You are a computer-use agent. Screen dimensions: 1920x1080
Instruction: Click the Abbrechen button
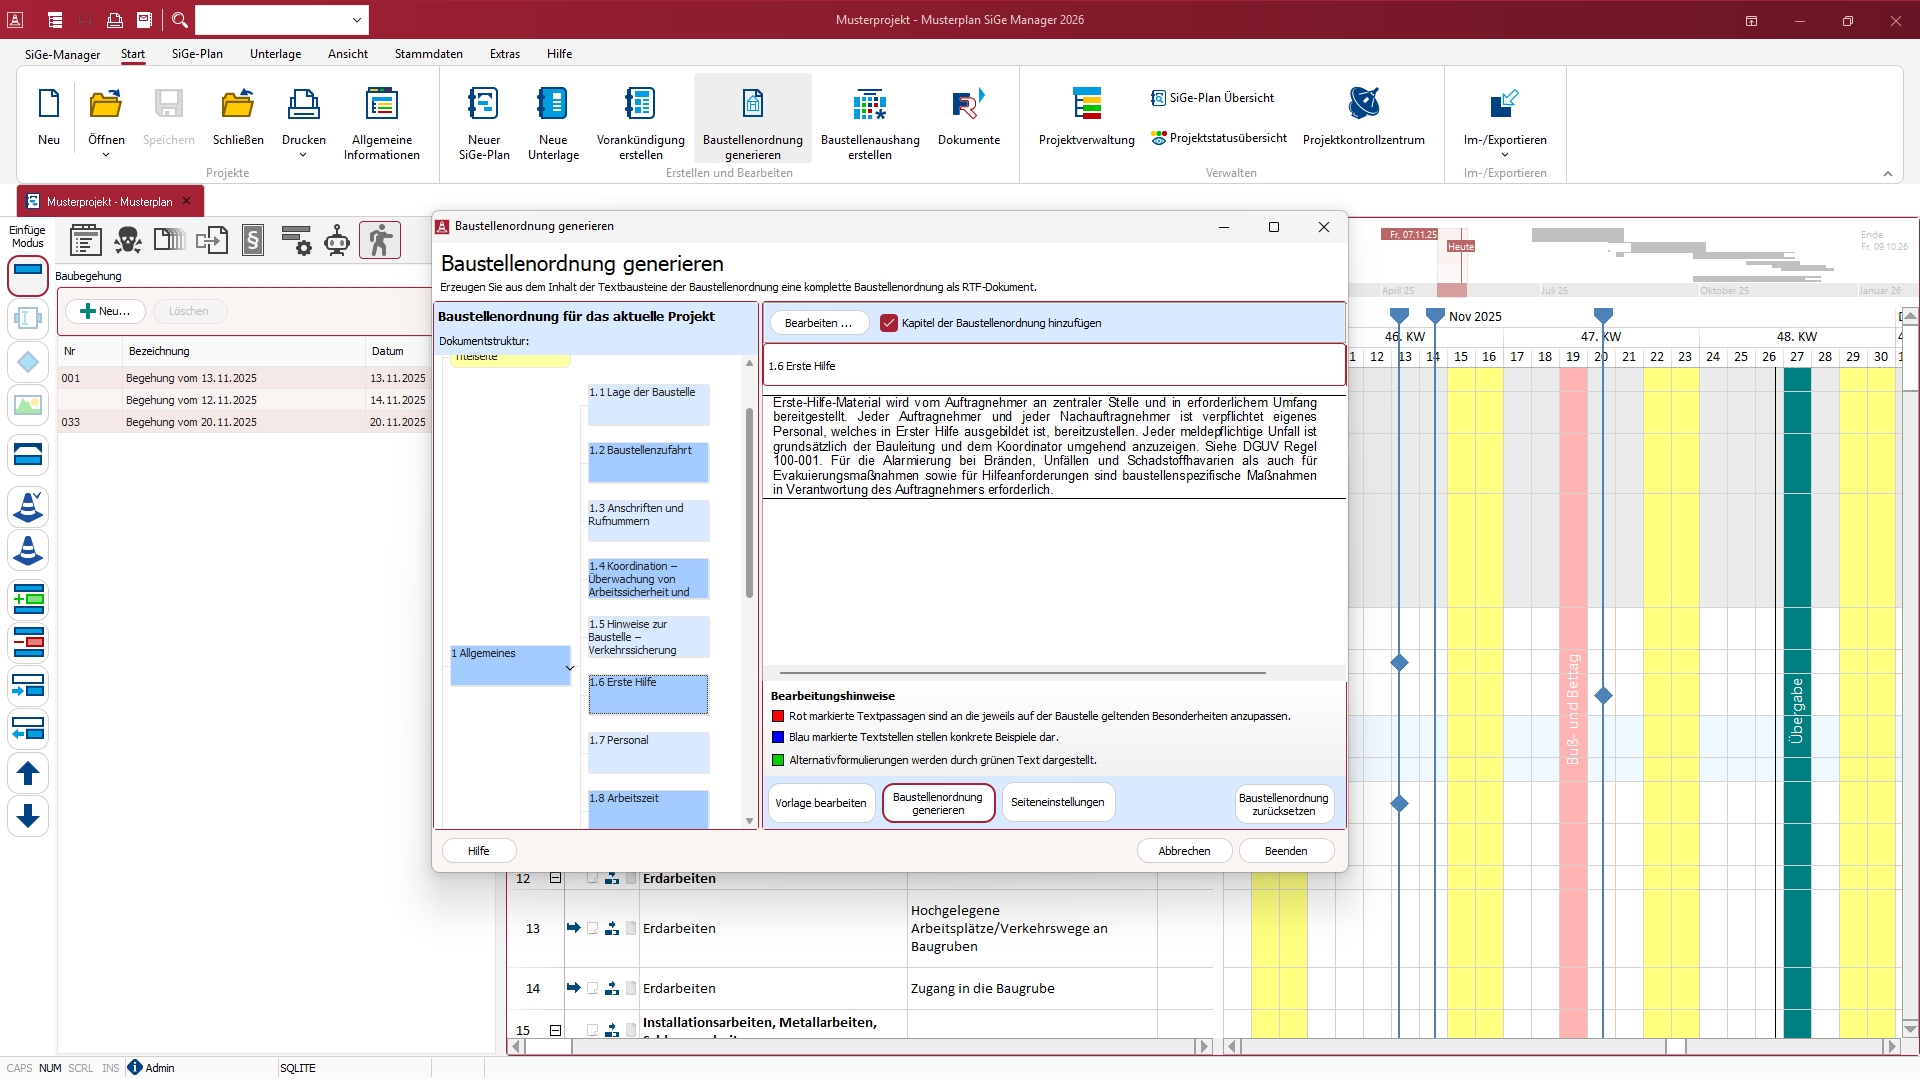[1184, 851]
